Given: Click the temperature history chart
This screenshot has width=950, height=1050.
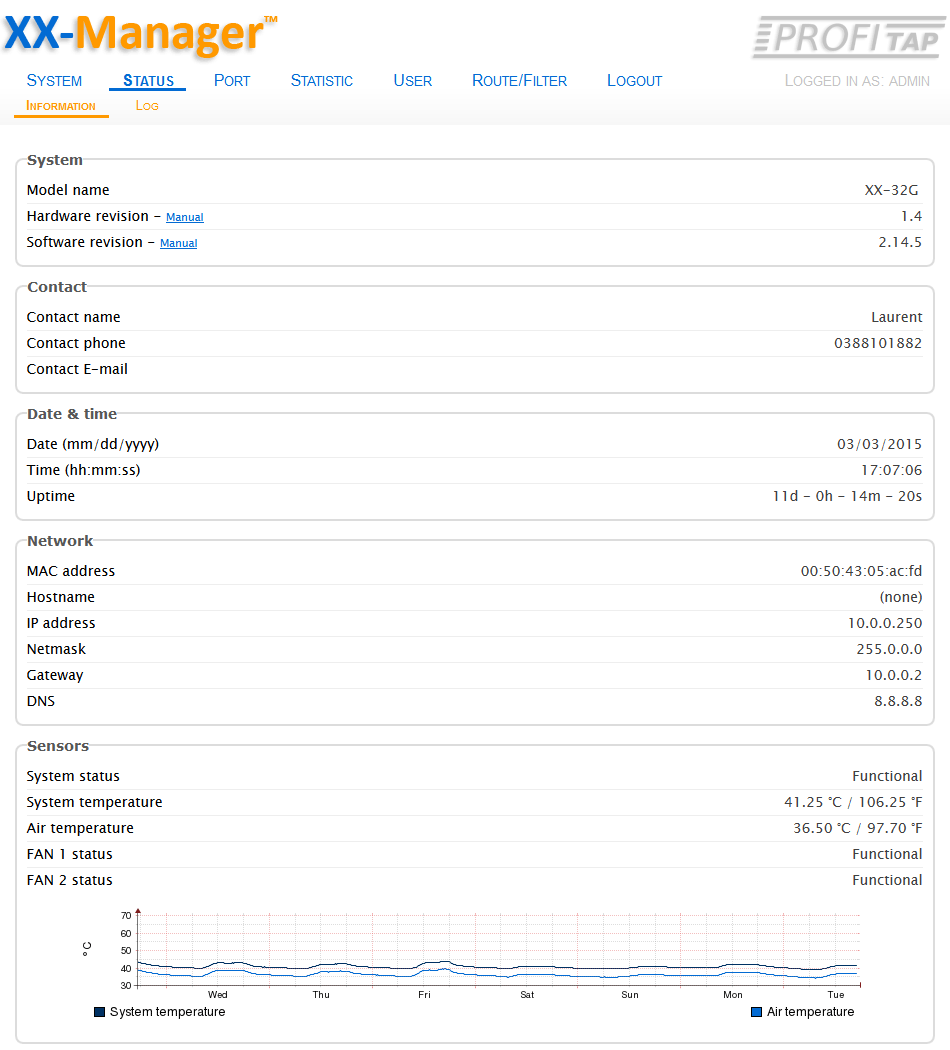Looking at the screenshot, I should coord(498,950).
